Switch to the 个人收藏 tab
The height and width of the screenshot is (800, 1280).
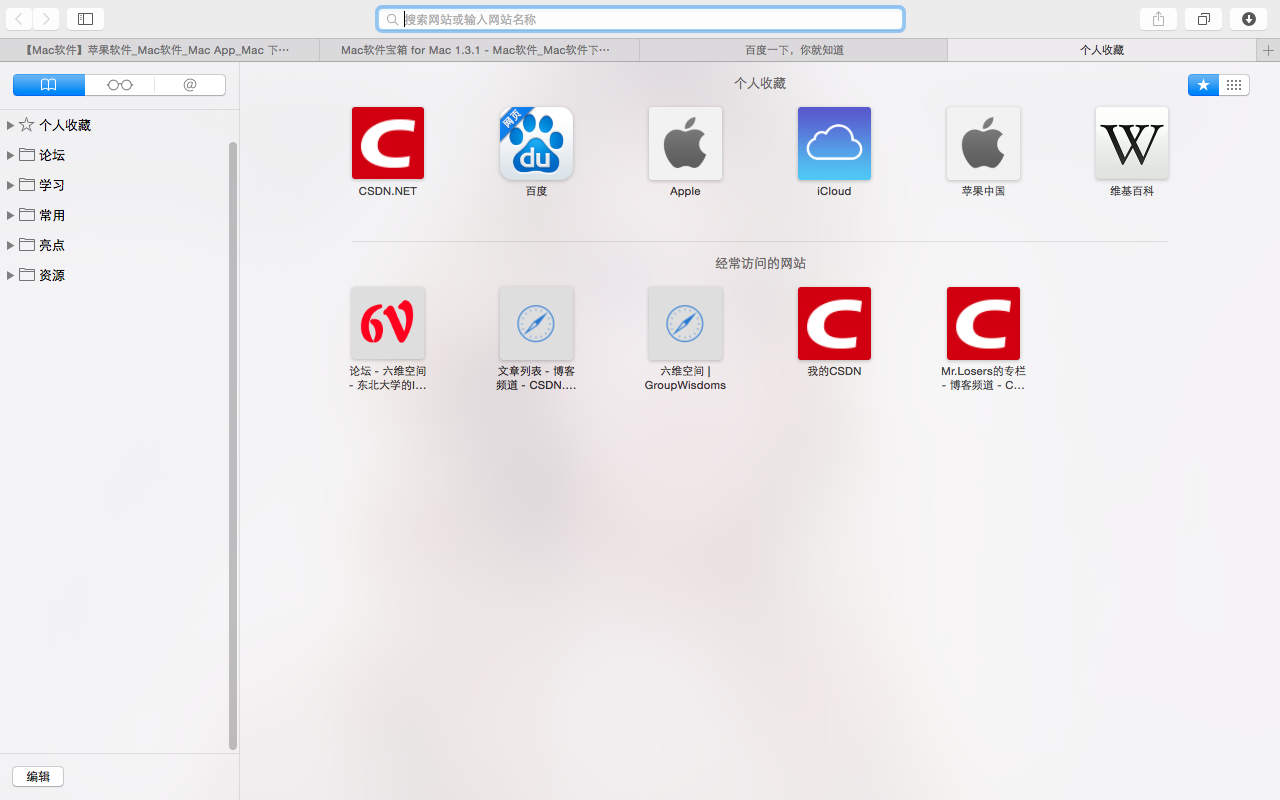pyautogui.click(x=1102, y=50)
